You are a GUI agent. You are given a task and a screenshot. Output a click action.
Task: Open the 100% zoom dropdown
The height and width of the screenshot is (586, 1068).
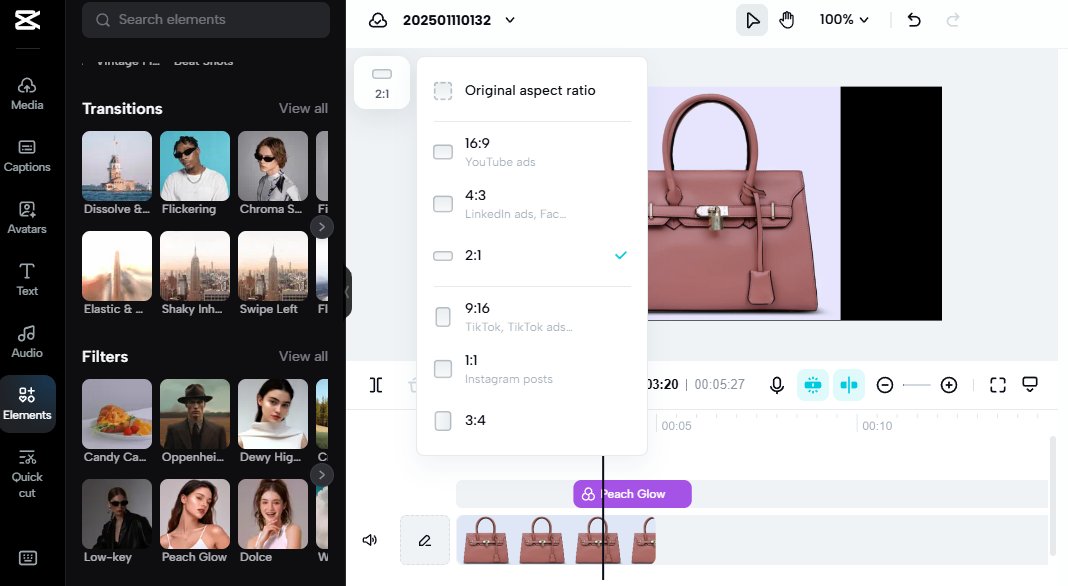(844, 20)
